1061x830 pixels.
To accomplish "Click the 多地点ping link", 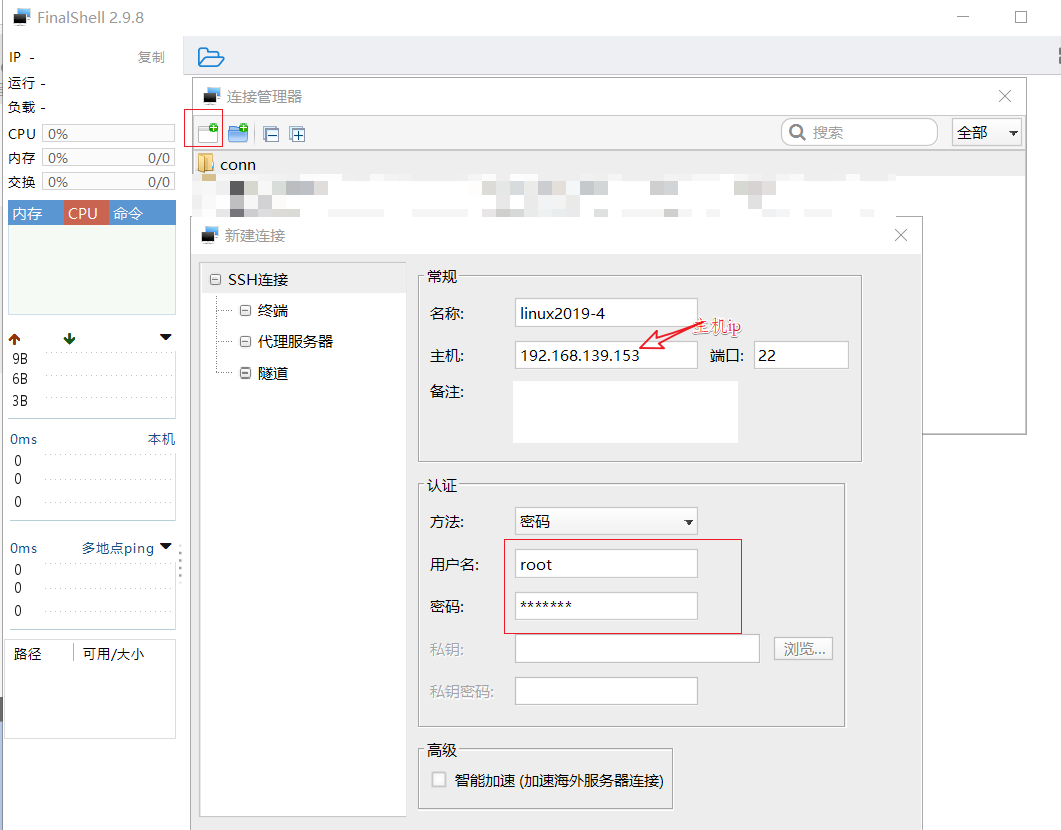I will 118,548.
